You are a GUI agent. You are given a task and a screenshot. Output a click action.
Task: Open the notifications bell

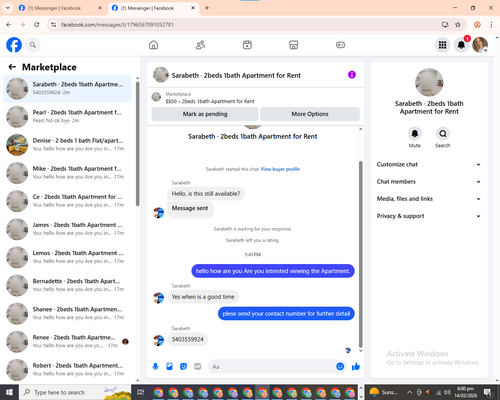(x=461, y=45)
